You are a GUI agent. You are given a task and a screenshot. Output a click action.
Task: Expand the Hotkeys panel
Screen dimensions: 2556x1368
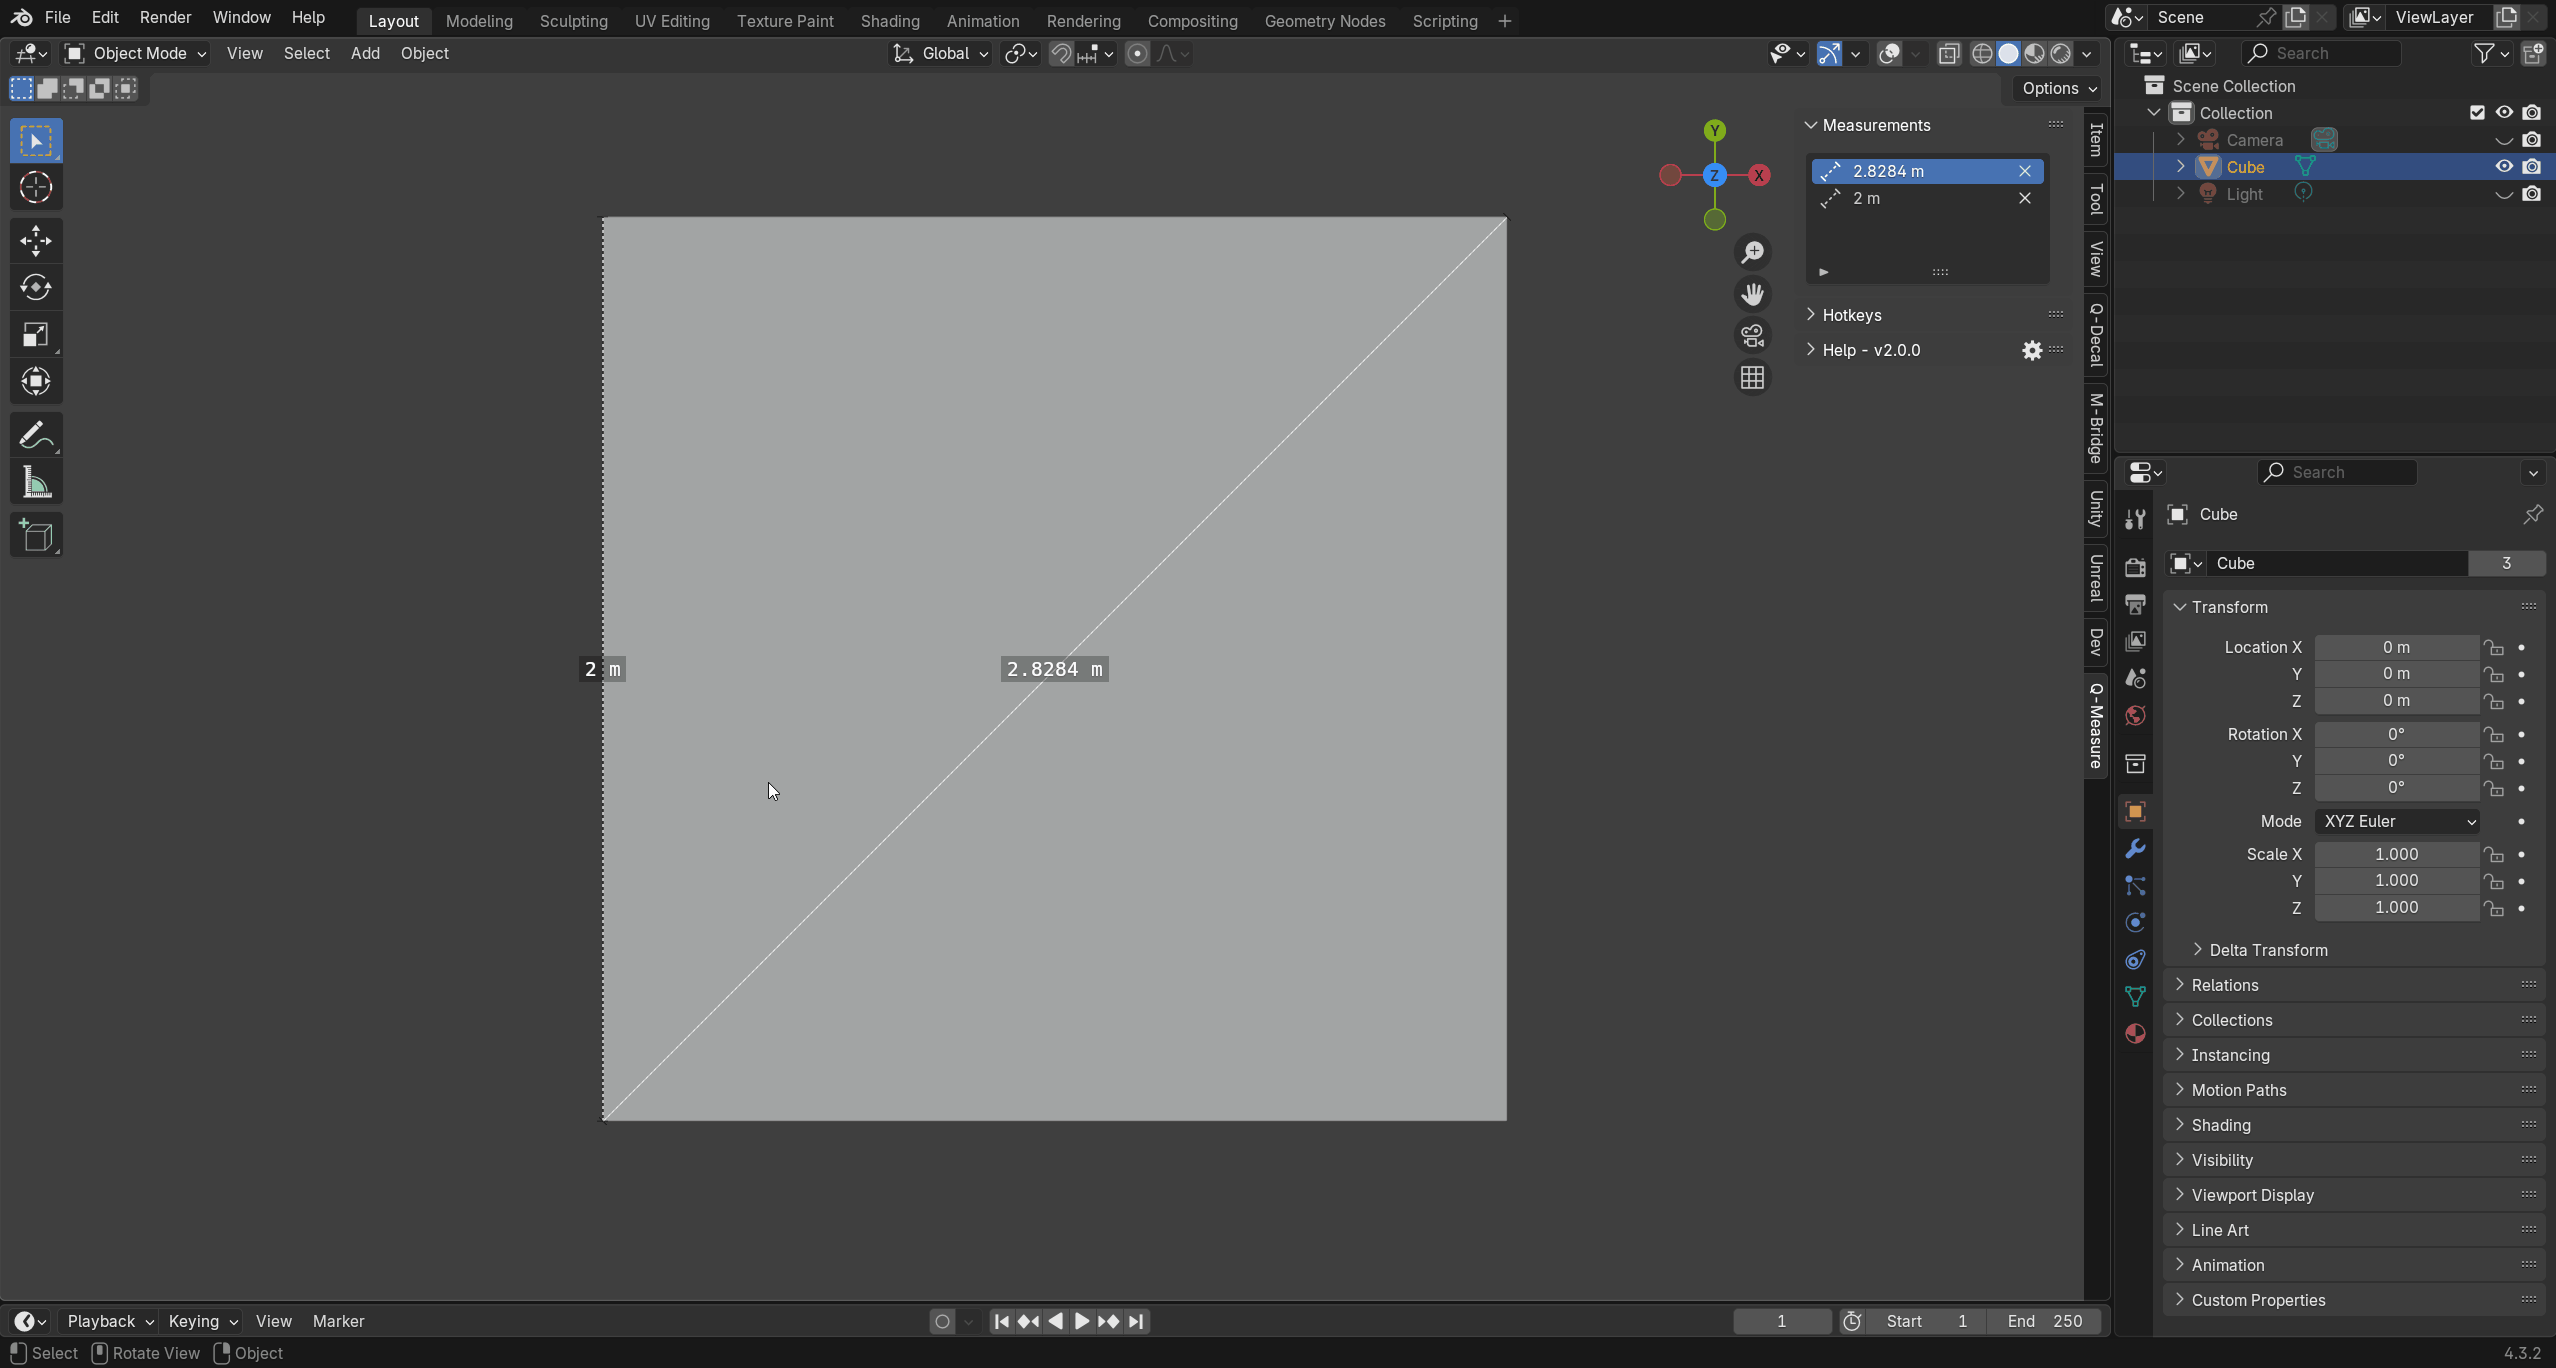click(x=1851, y=315)
